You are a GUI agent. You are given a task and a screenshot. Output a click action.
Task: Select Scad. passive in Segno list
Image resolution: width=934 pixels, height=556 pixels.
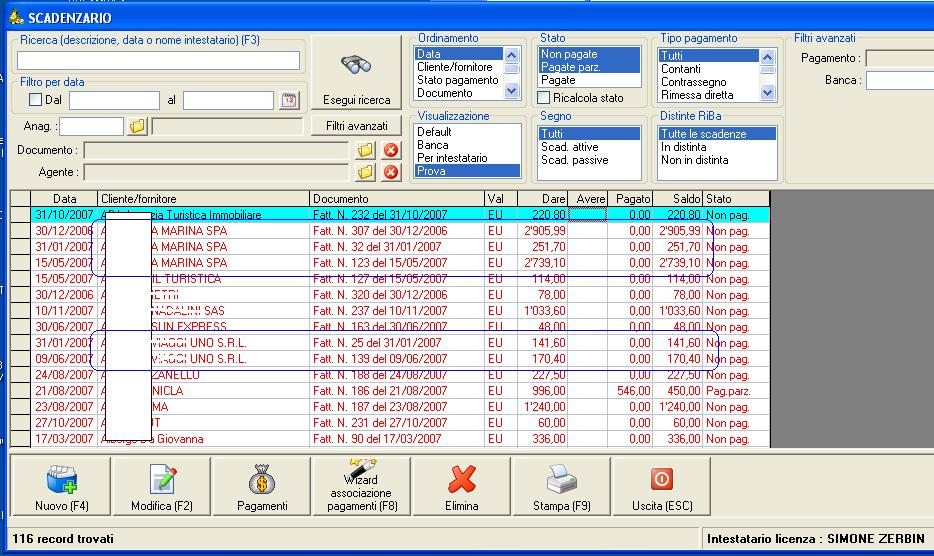coord(589,160)
